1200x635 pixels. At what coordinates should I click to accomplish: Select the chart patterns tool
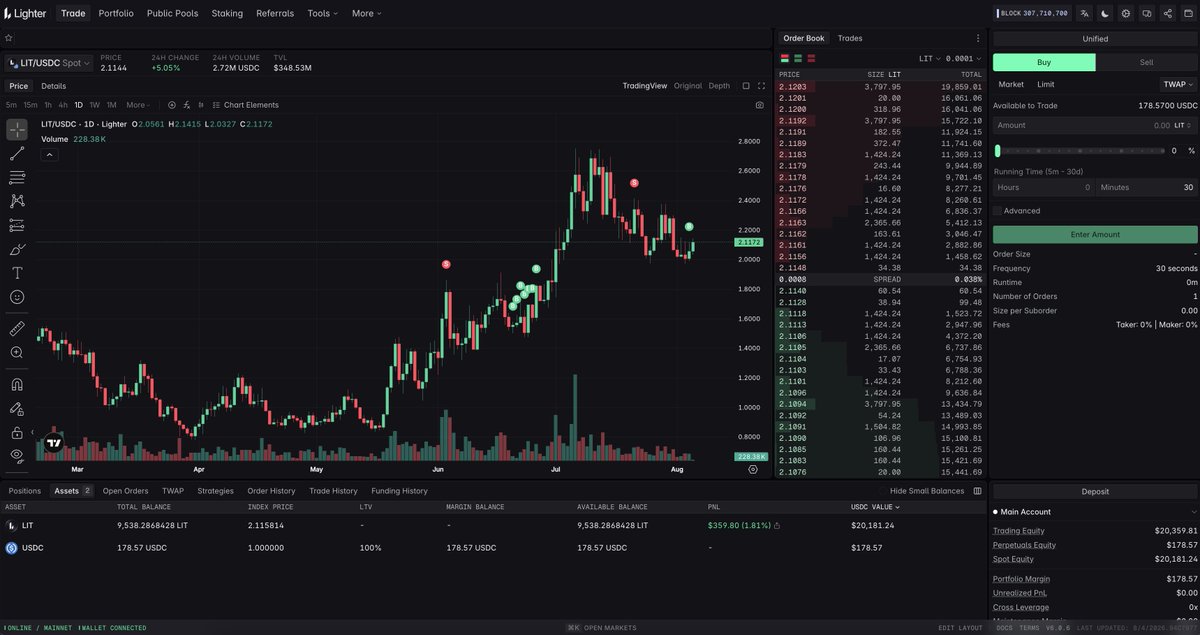17,201
